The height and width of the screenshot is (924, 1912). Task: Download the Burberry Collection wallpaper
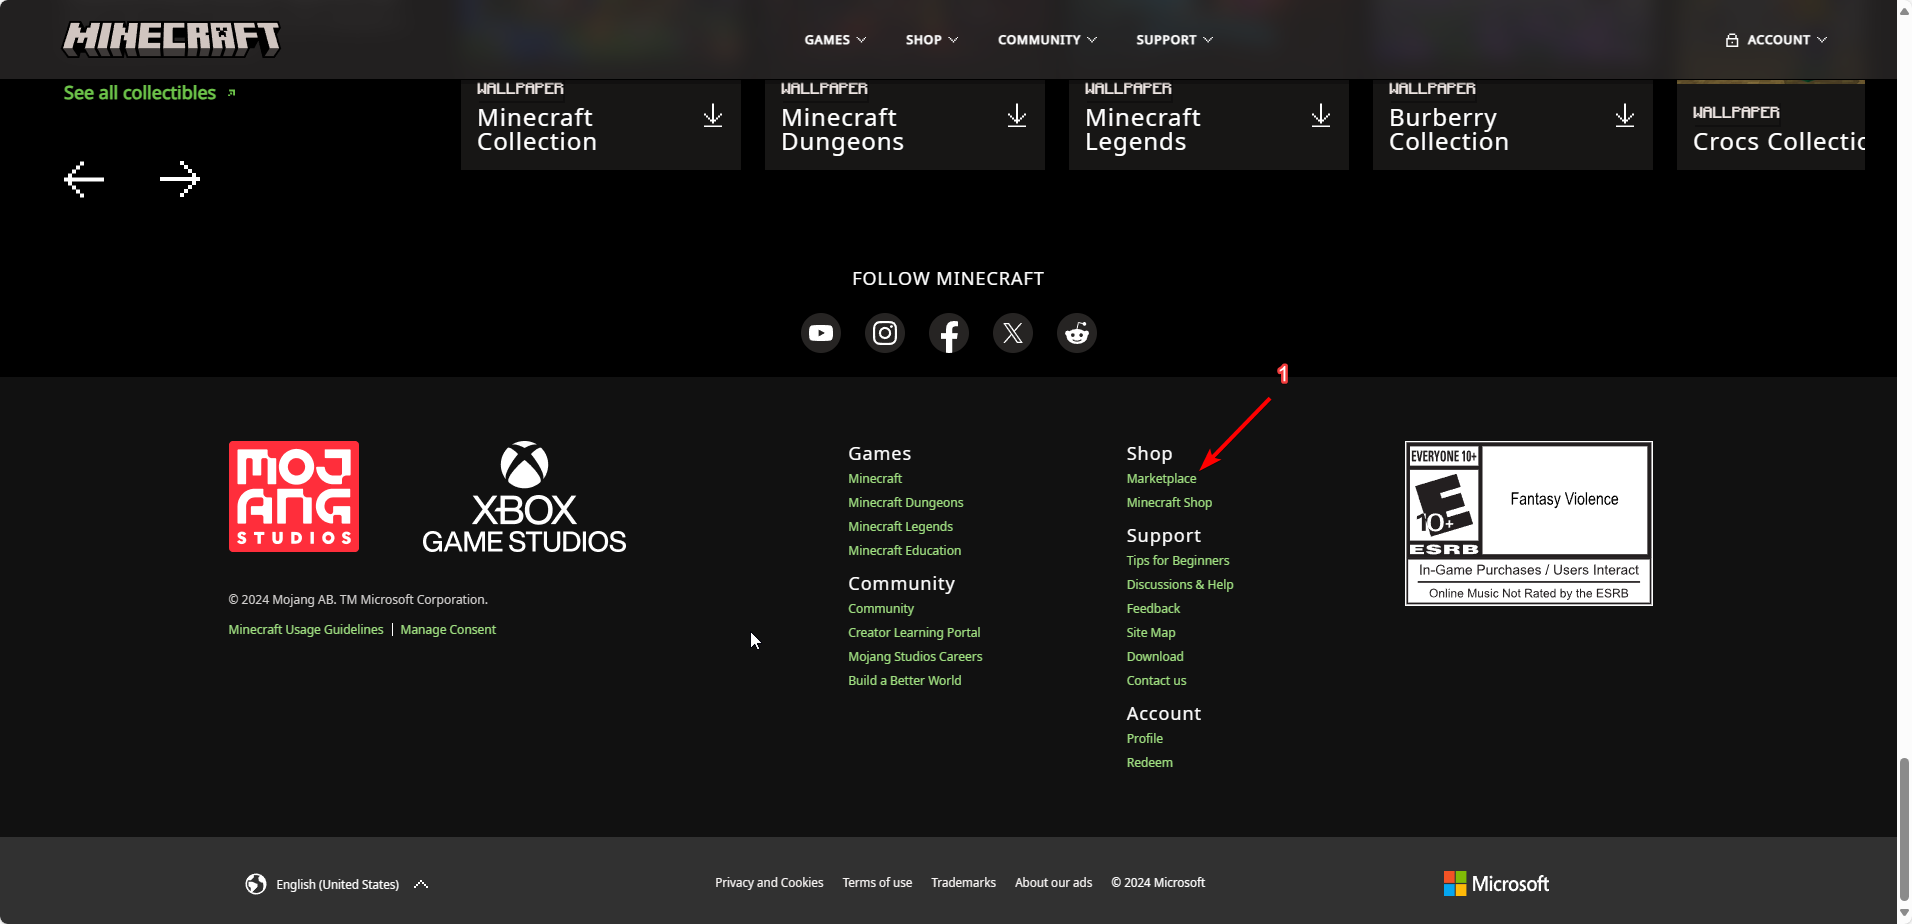(1624, 116)
